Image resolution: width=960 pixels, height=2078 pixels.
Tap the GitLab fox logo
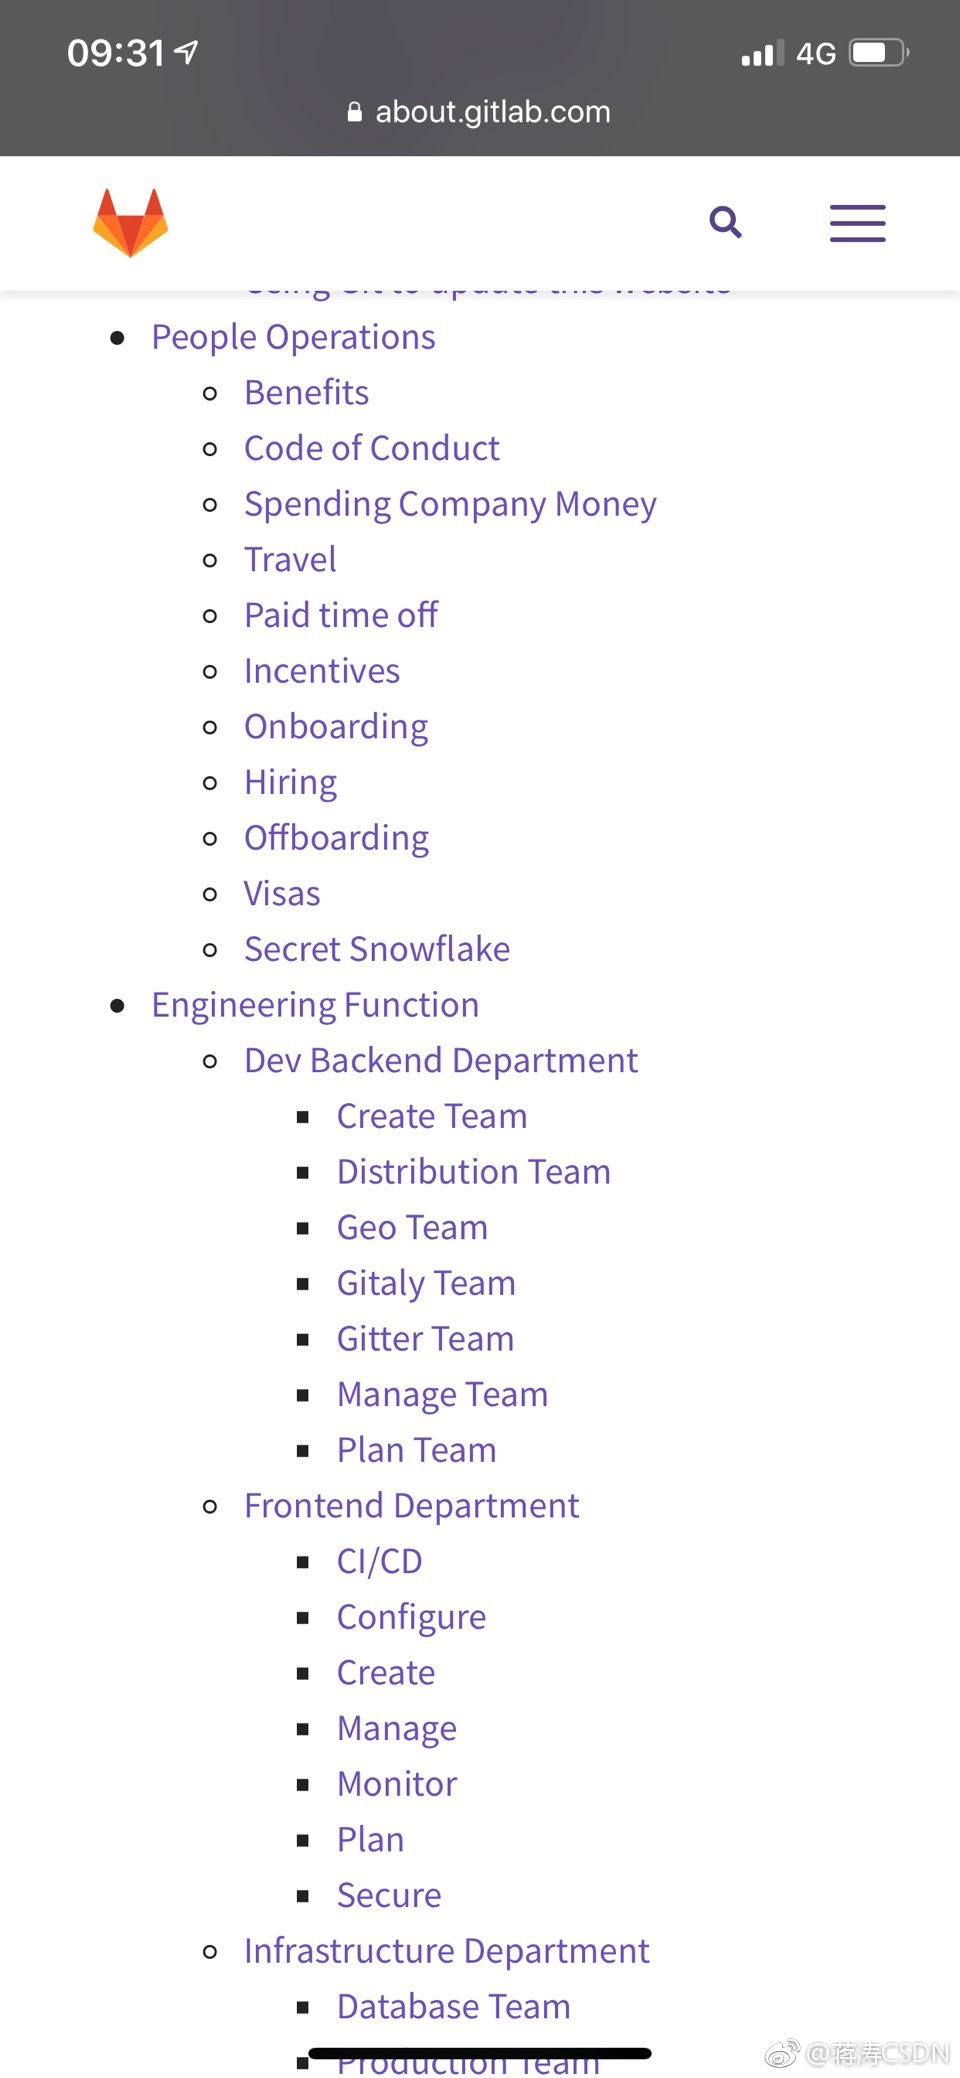point(130,222)
